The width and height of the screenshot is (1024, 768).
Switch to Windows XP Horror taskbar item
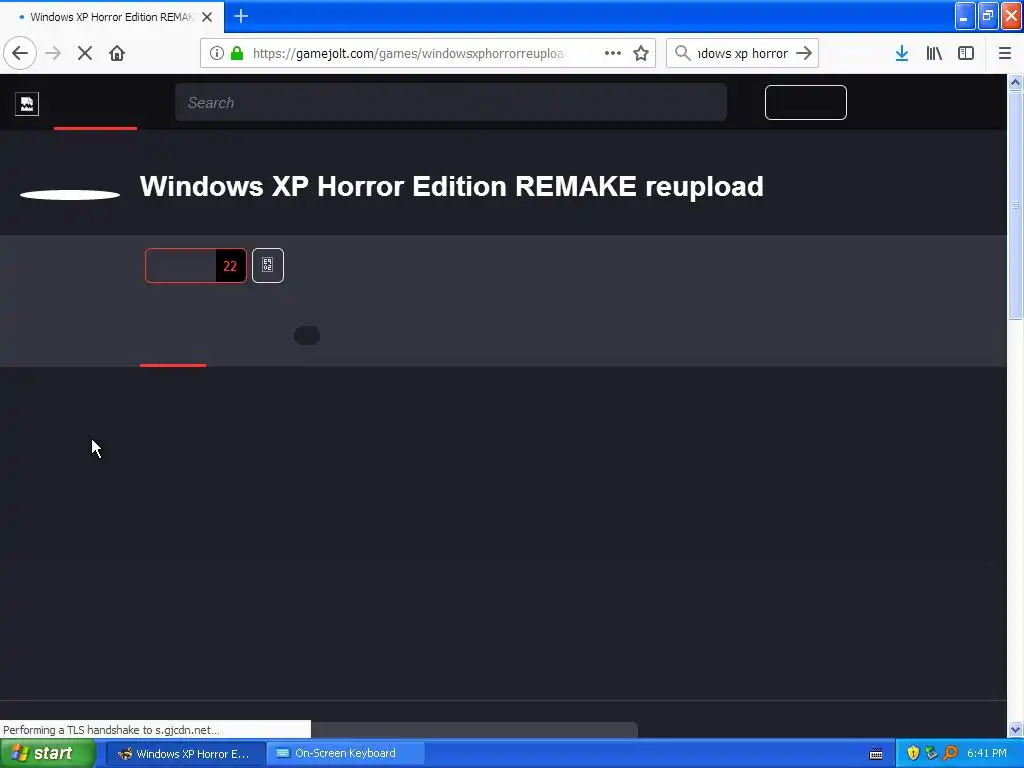[185, 753]
